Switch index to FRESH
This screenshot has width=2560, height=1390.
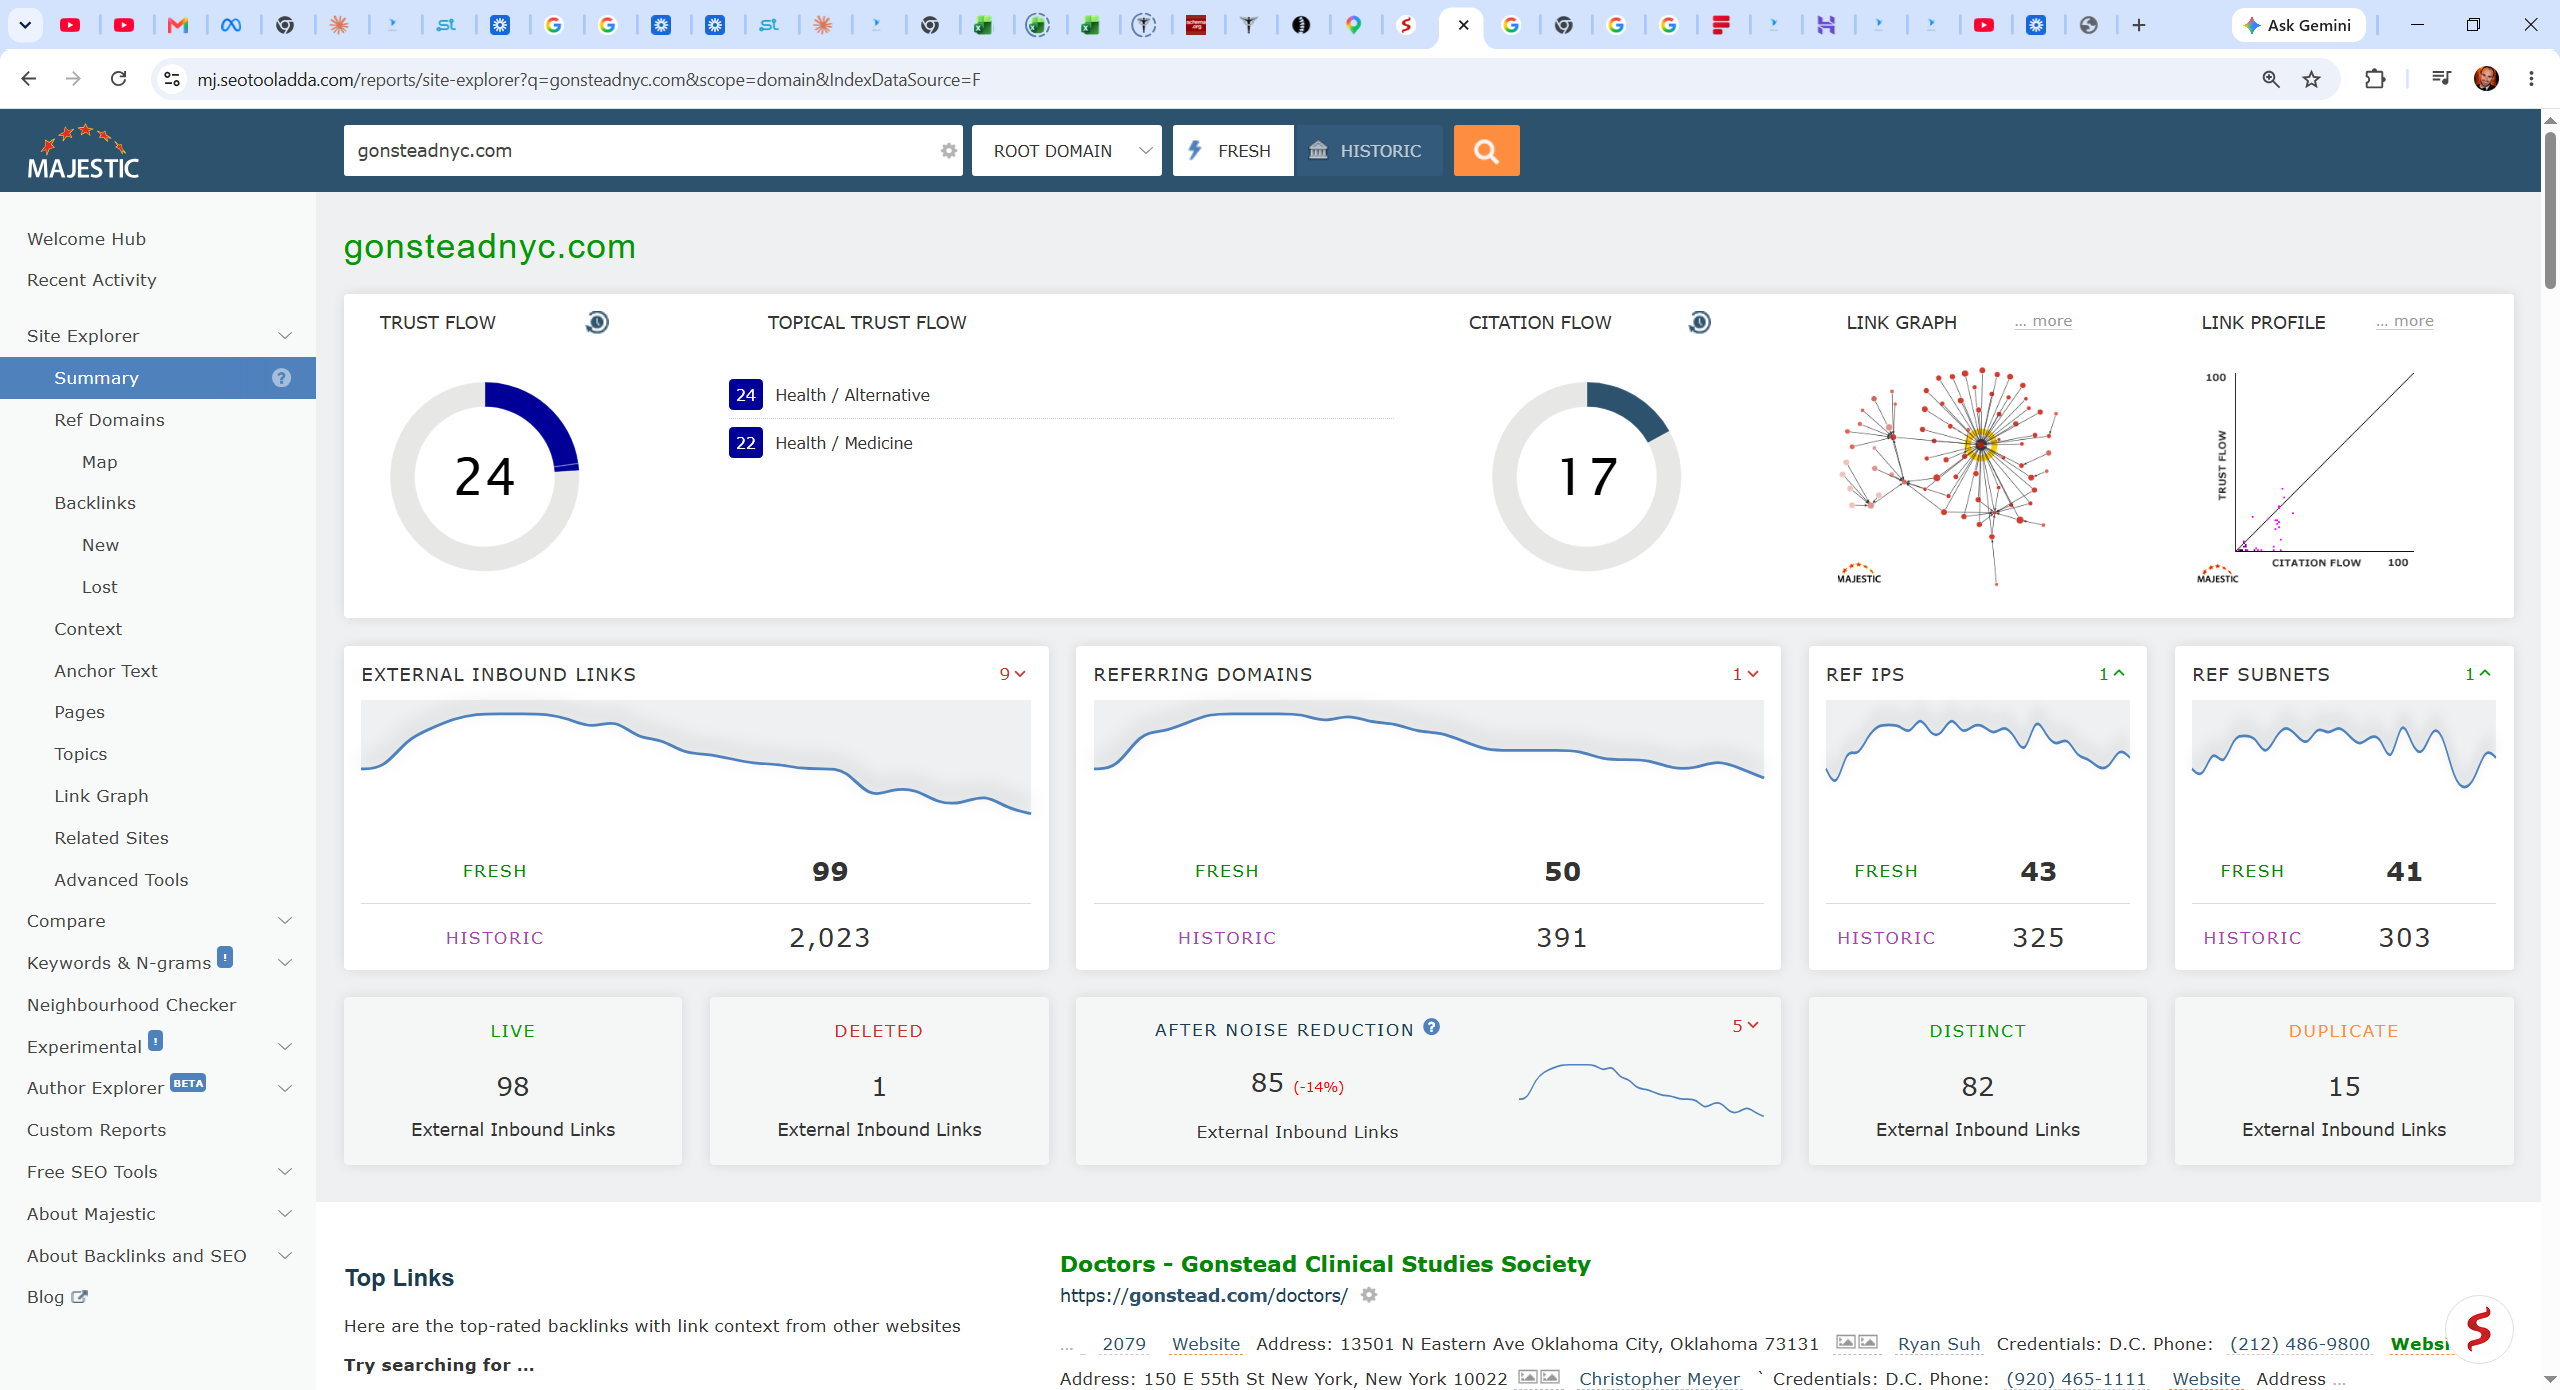click(x=1232, y=151)
